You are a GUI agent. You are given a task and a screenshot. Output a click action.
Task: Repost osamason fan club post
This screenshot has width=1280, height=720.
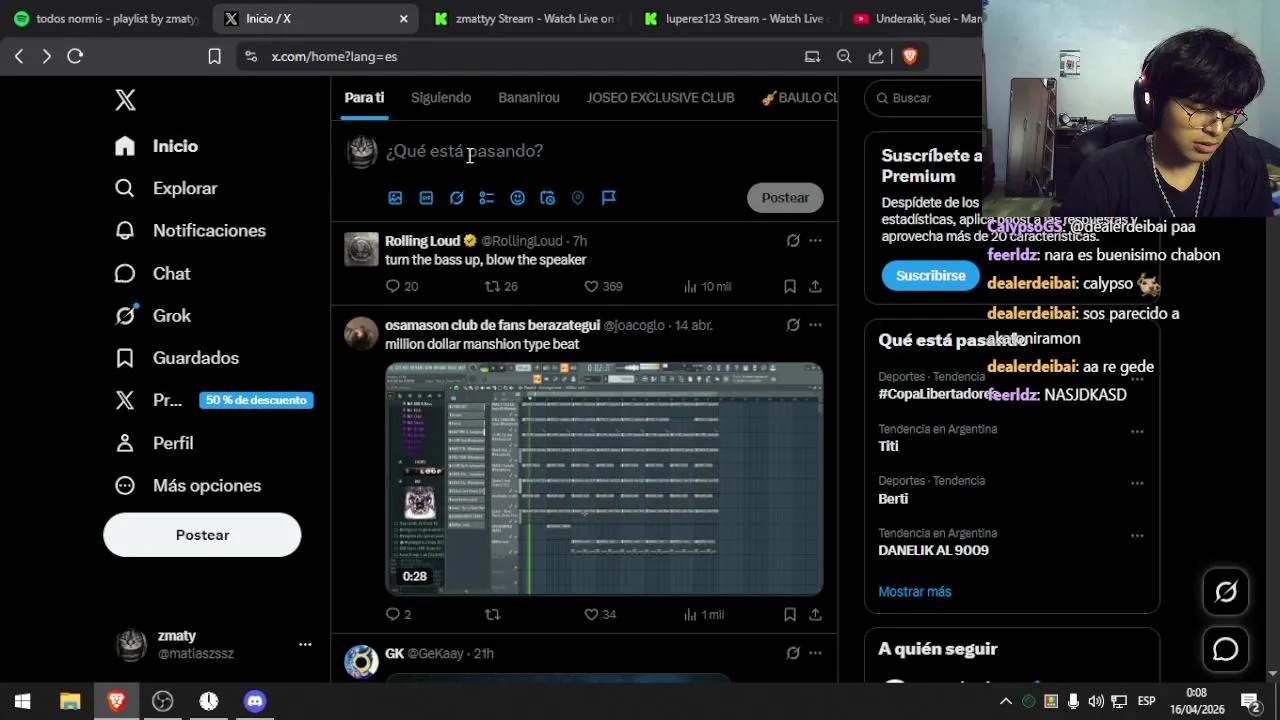492,614
